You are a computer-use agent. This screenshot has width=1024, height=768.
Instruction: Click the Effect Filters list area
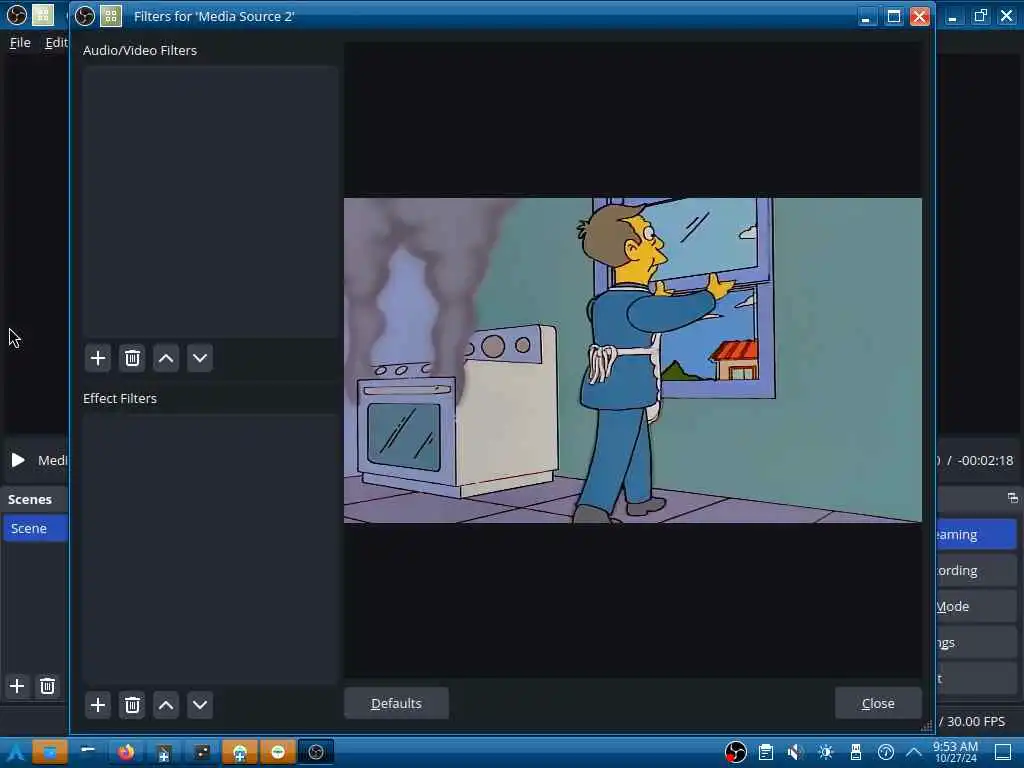210,549
